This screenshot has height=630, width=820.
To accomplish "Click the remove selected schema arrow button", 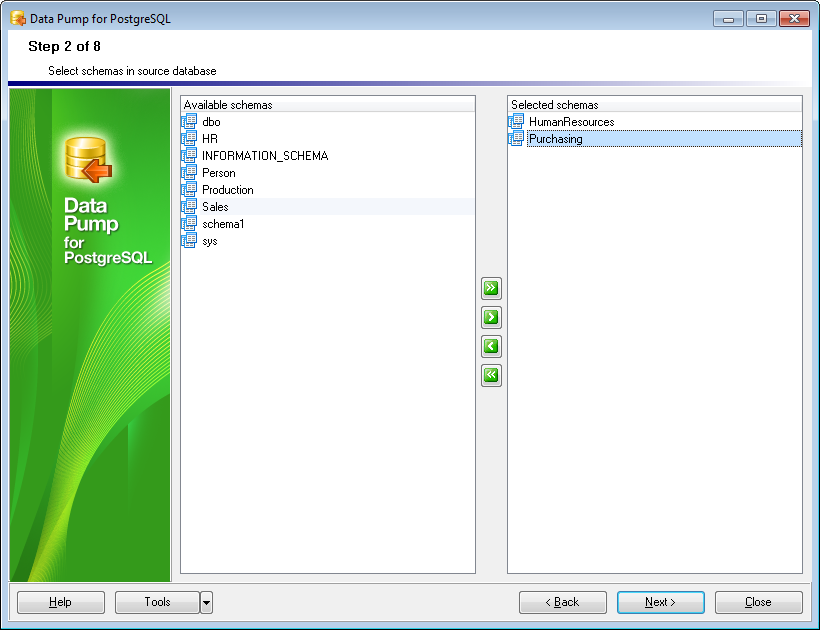I will point(491,347).
